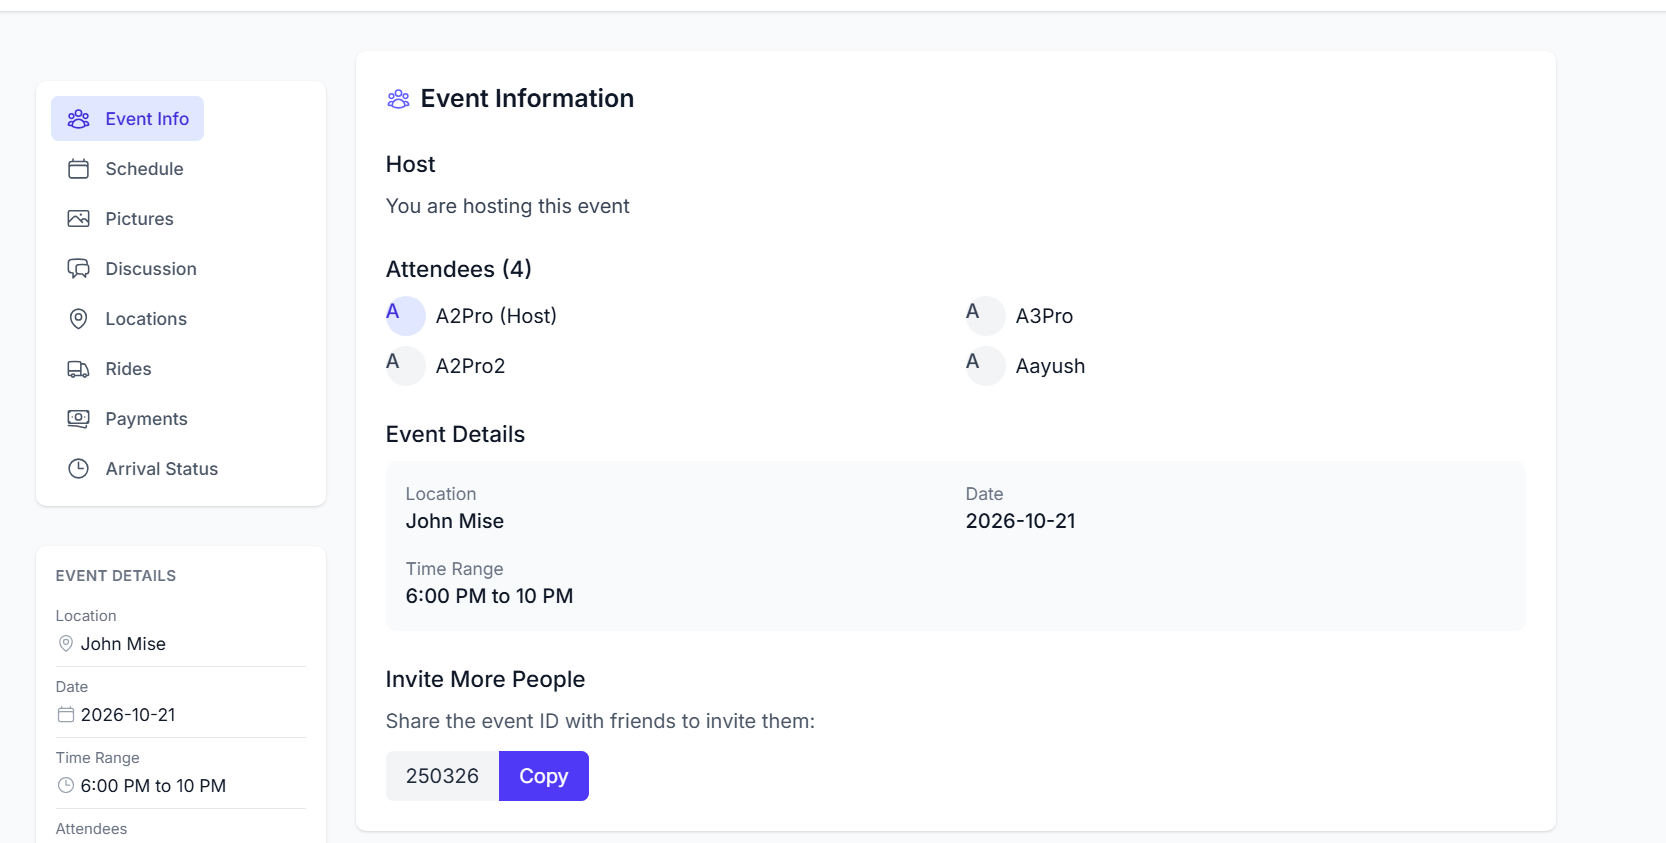
Task: Open the Schedule section
Action: point(144,169)
